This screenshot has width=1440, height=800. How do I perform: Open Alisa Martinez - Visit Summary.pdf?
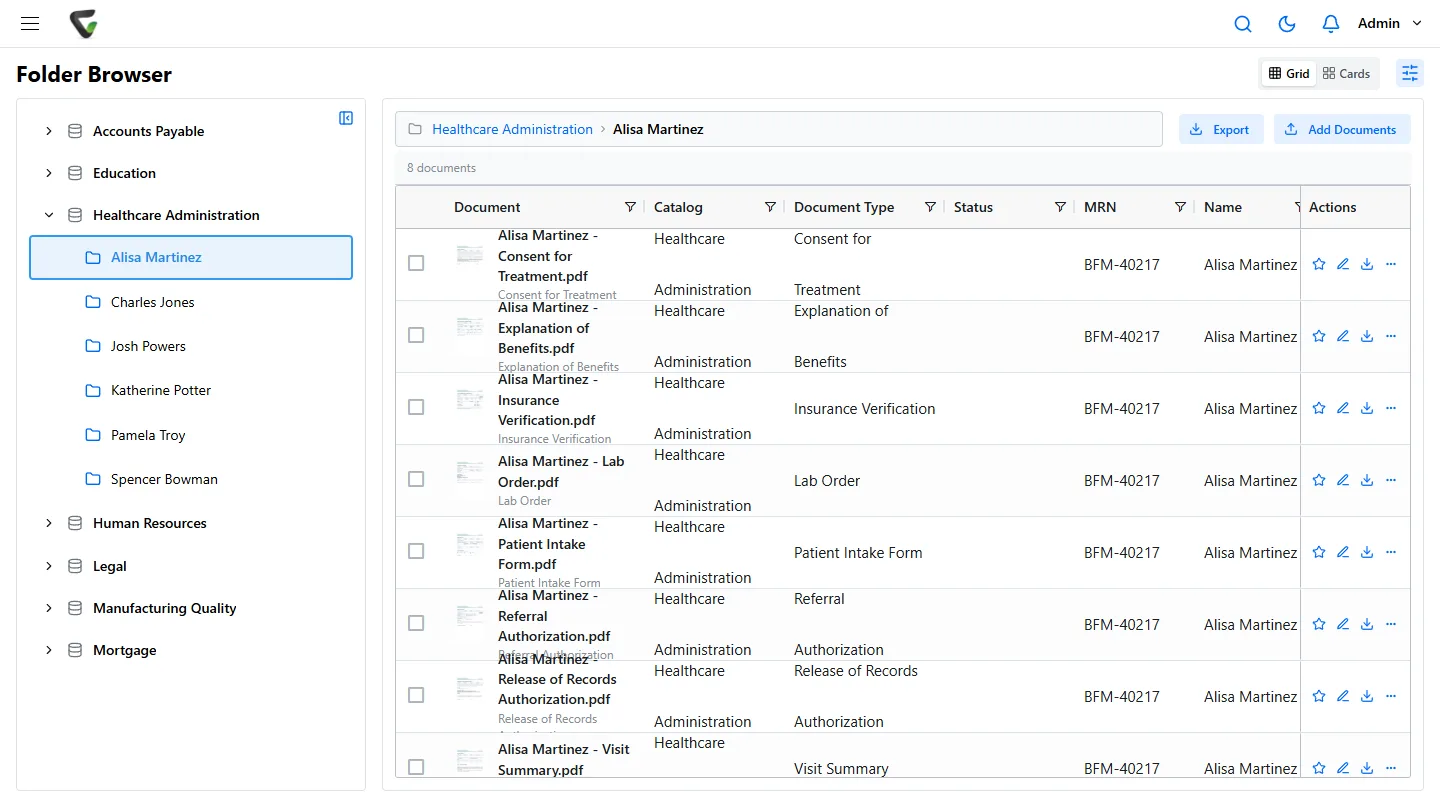[x=564, y=759]
